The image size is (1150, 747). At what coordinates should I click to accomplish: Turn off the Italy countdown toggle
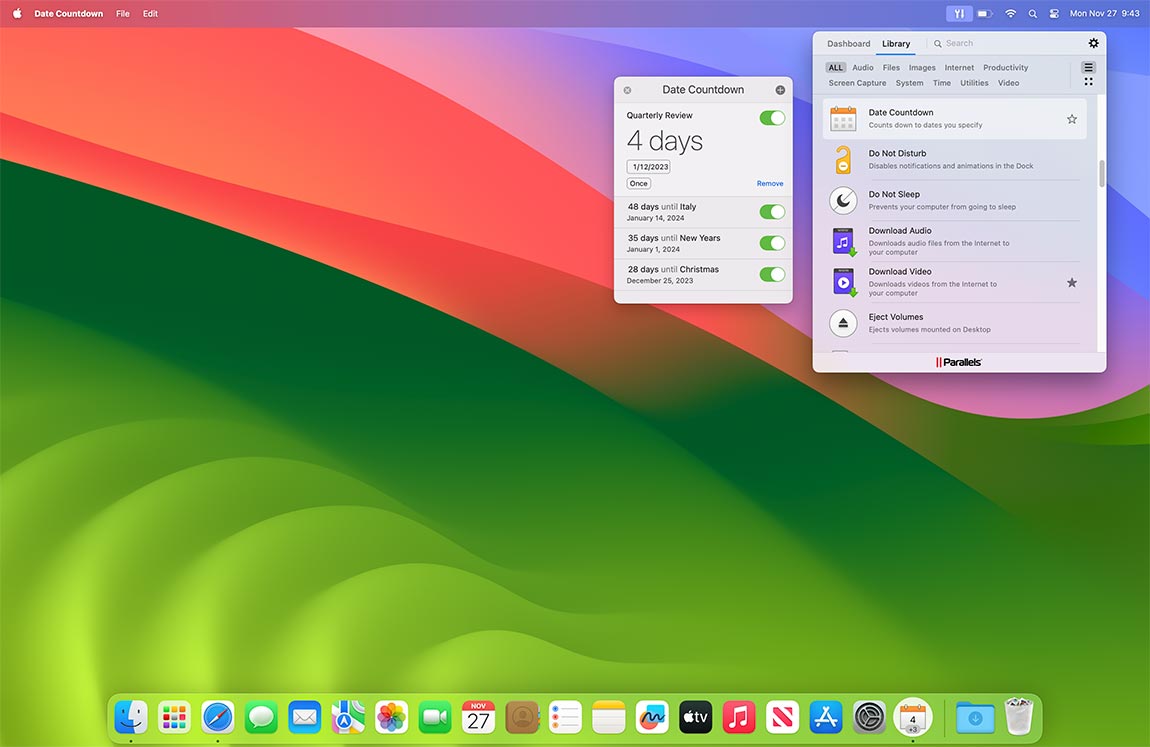771,212
